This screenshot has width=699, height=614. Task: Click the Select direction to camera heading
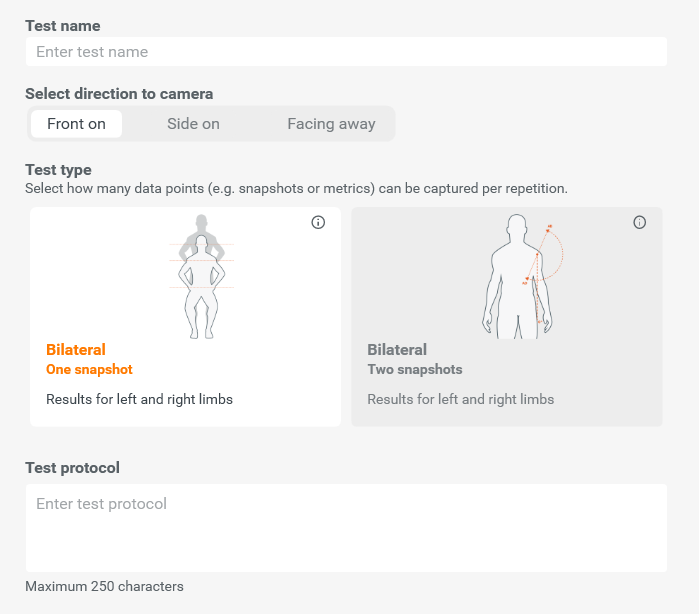click(x=119, y=94)
